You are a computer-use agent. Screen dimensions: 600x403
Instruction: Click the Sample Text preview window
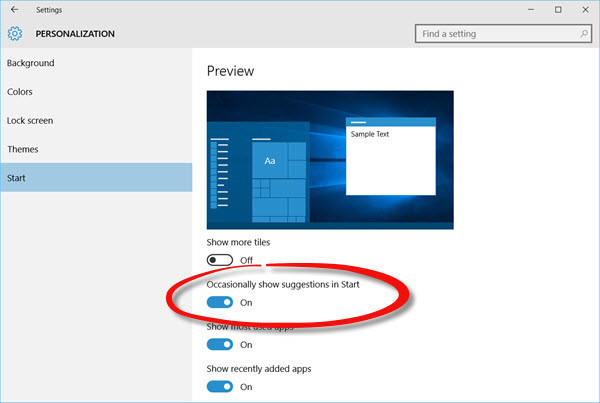pos(391,157)
